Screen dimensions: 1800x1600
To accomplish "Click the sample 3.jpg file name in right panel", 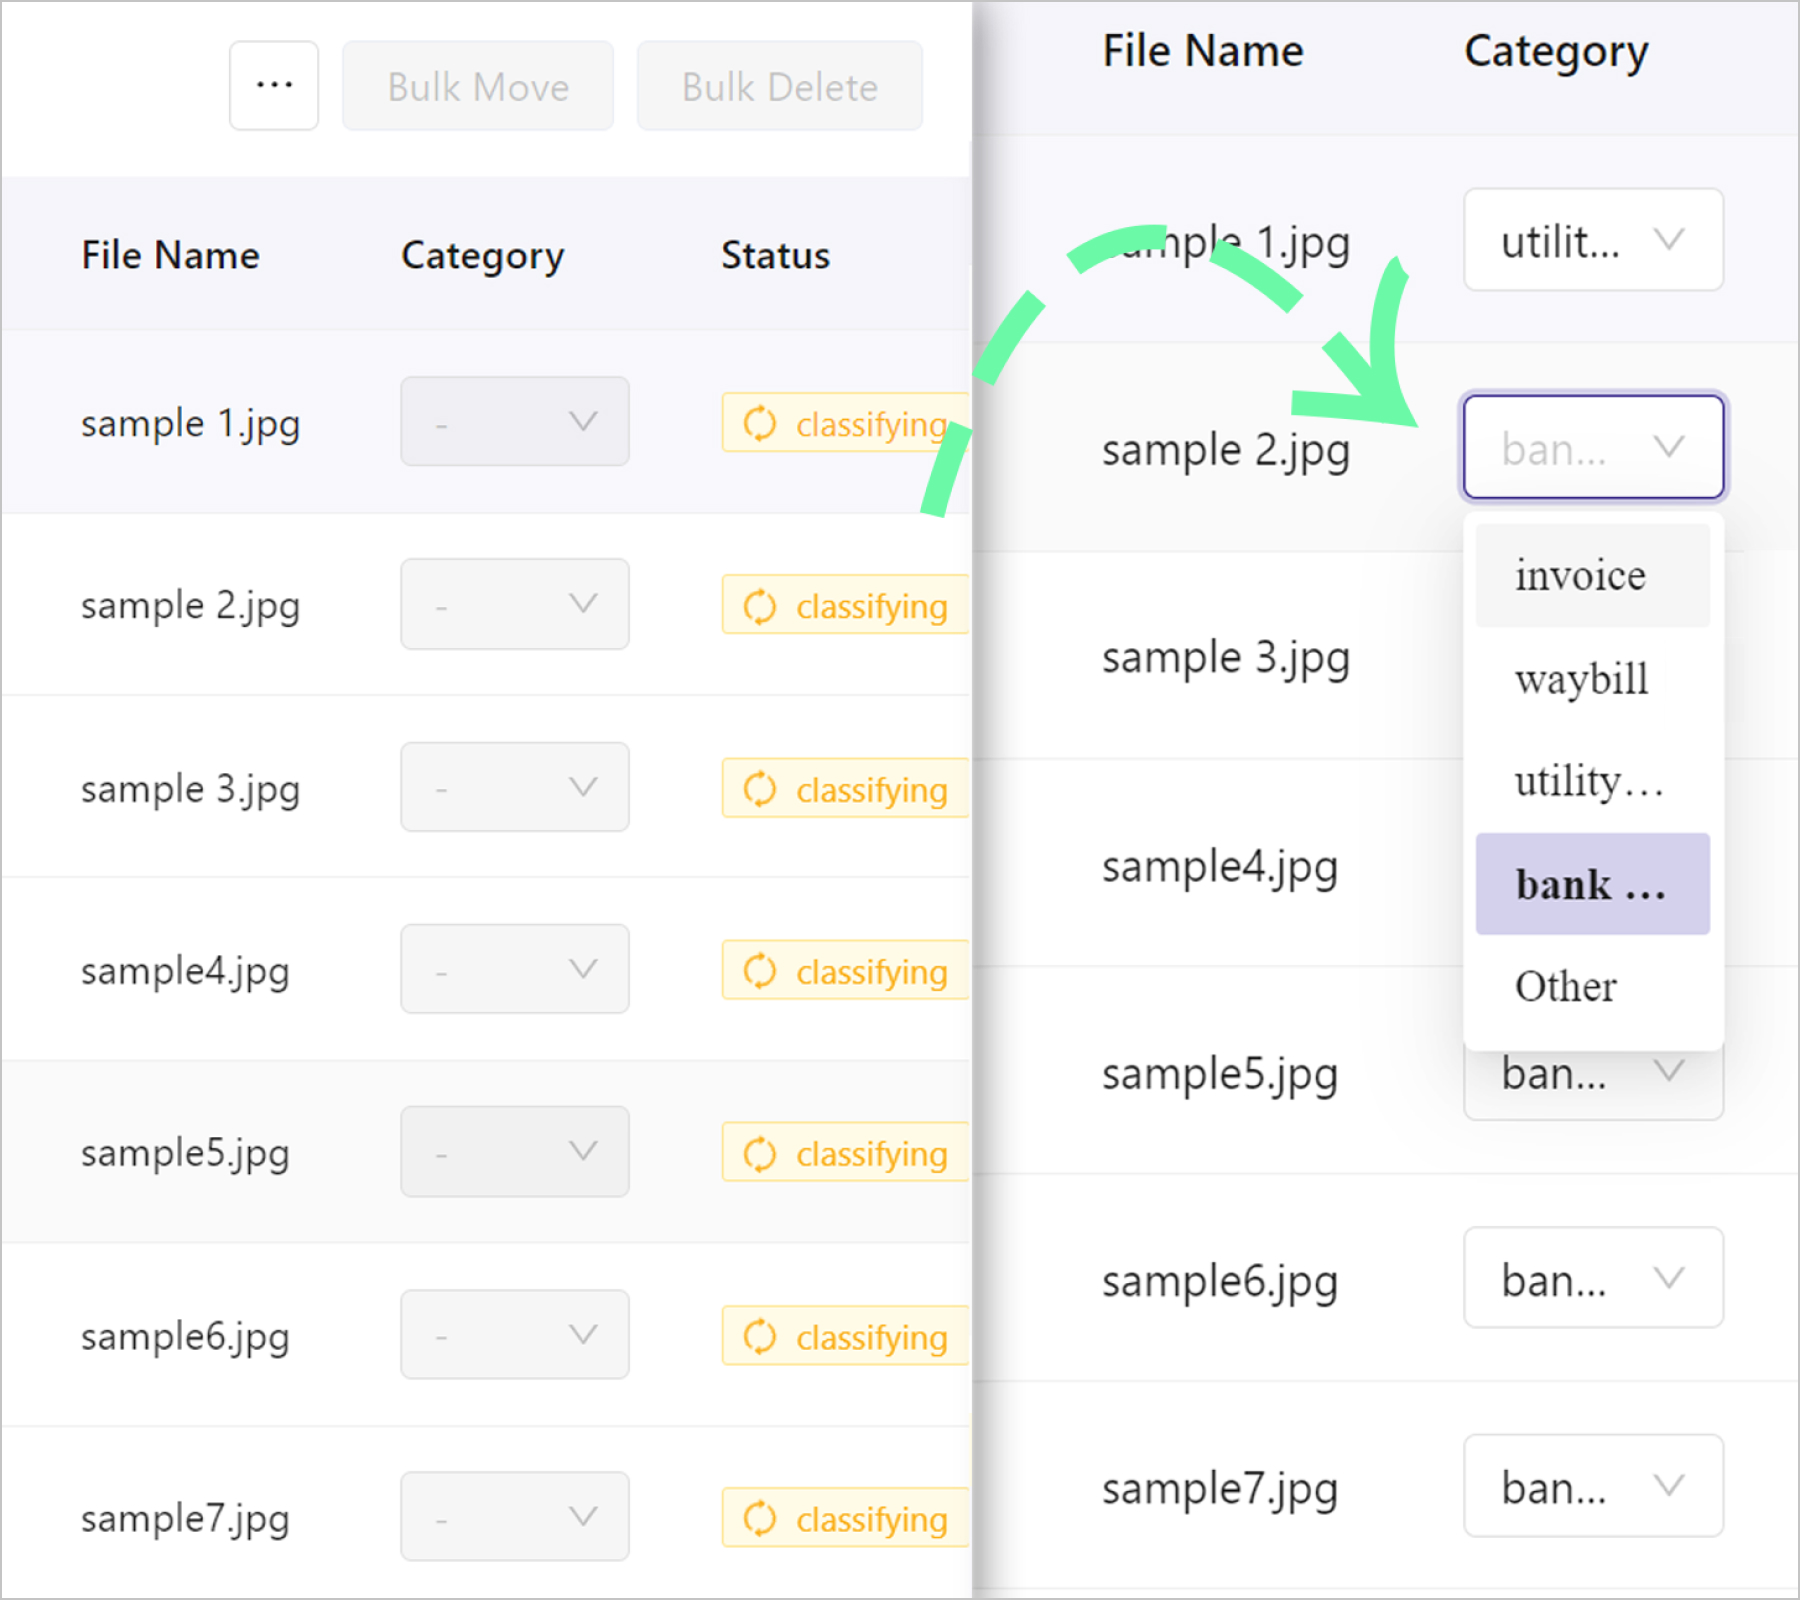I will coord(1226,658).
